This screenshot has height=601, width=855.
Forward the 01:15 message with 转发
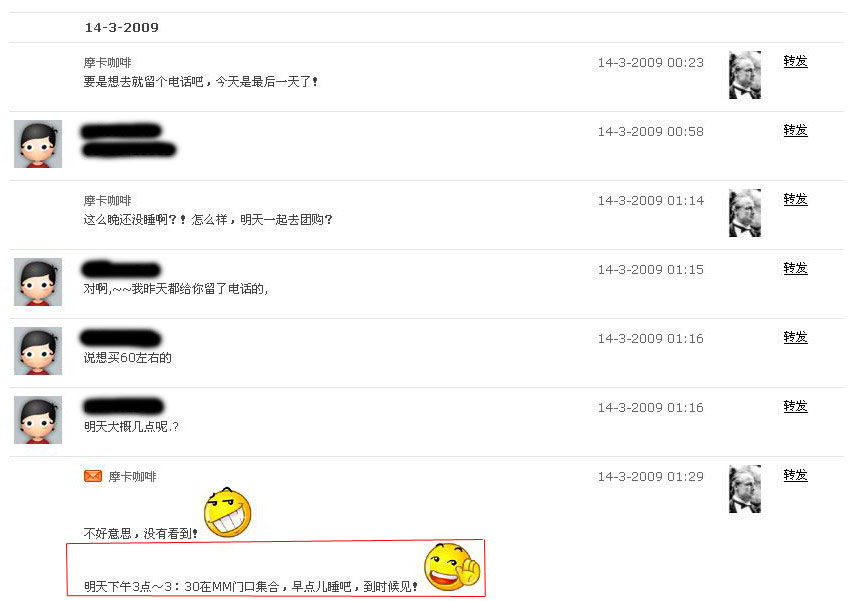(x=795, y=268)
